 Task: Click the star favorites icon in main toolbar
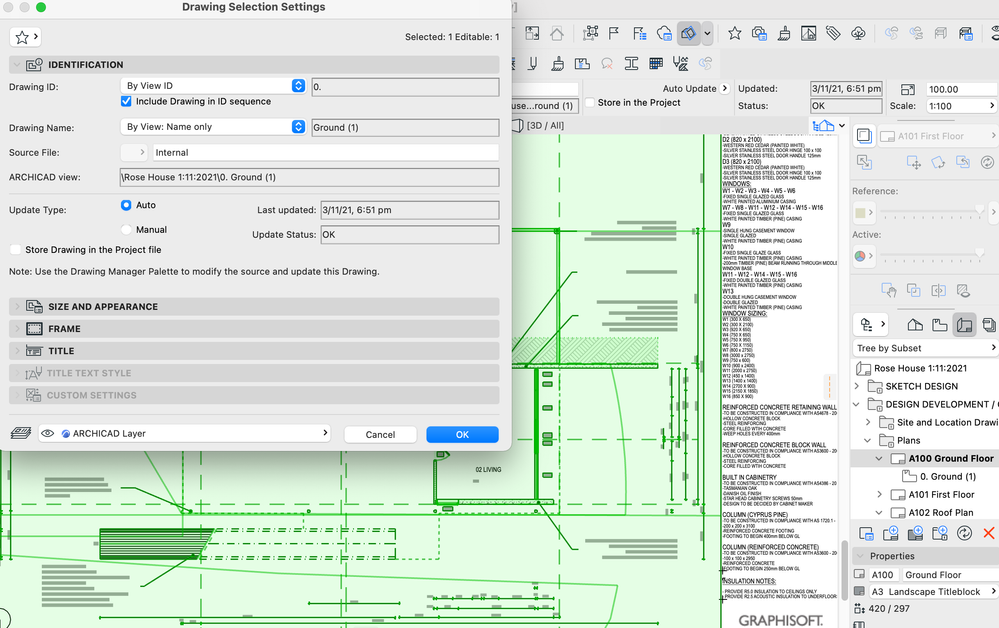pos(734,33)
